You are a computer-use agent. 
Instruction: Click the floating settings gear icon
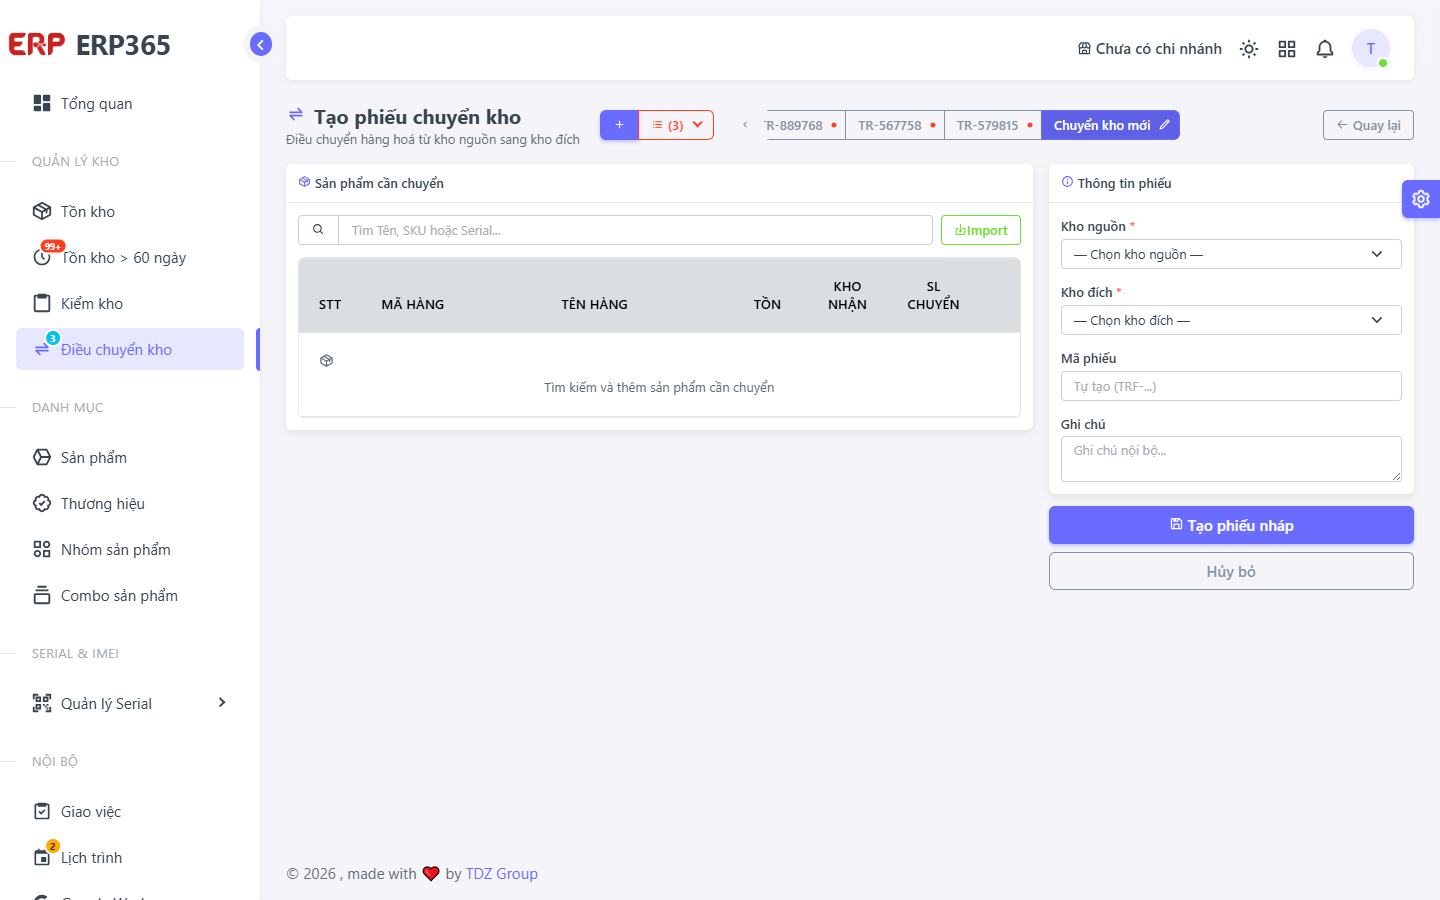point(1421,199)
